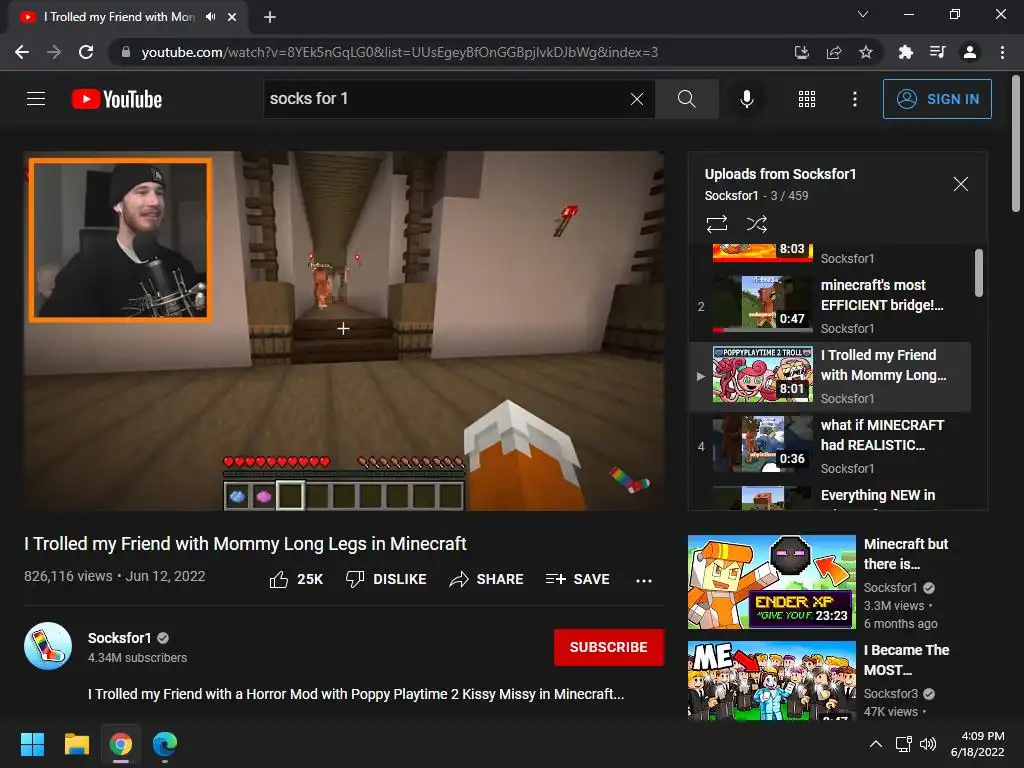Expand the video description text

(x=356, y=694)
